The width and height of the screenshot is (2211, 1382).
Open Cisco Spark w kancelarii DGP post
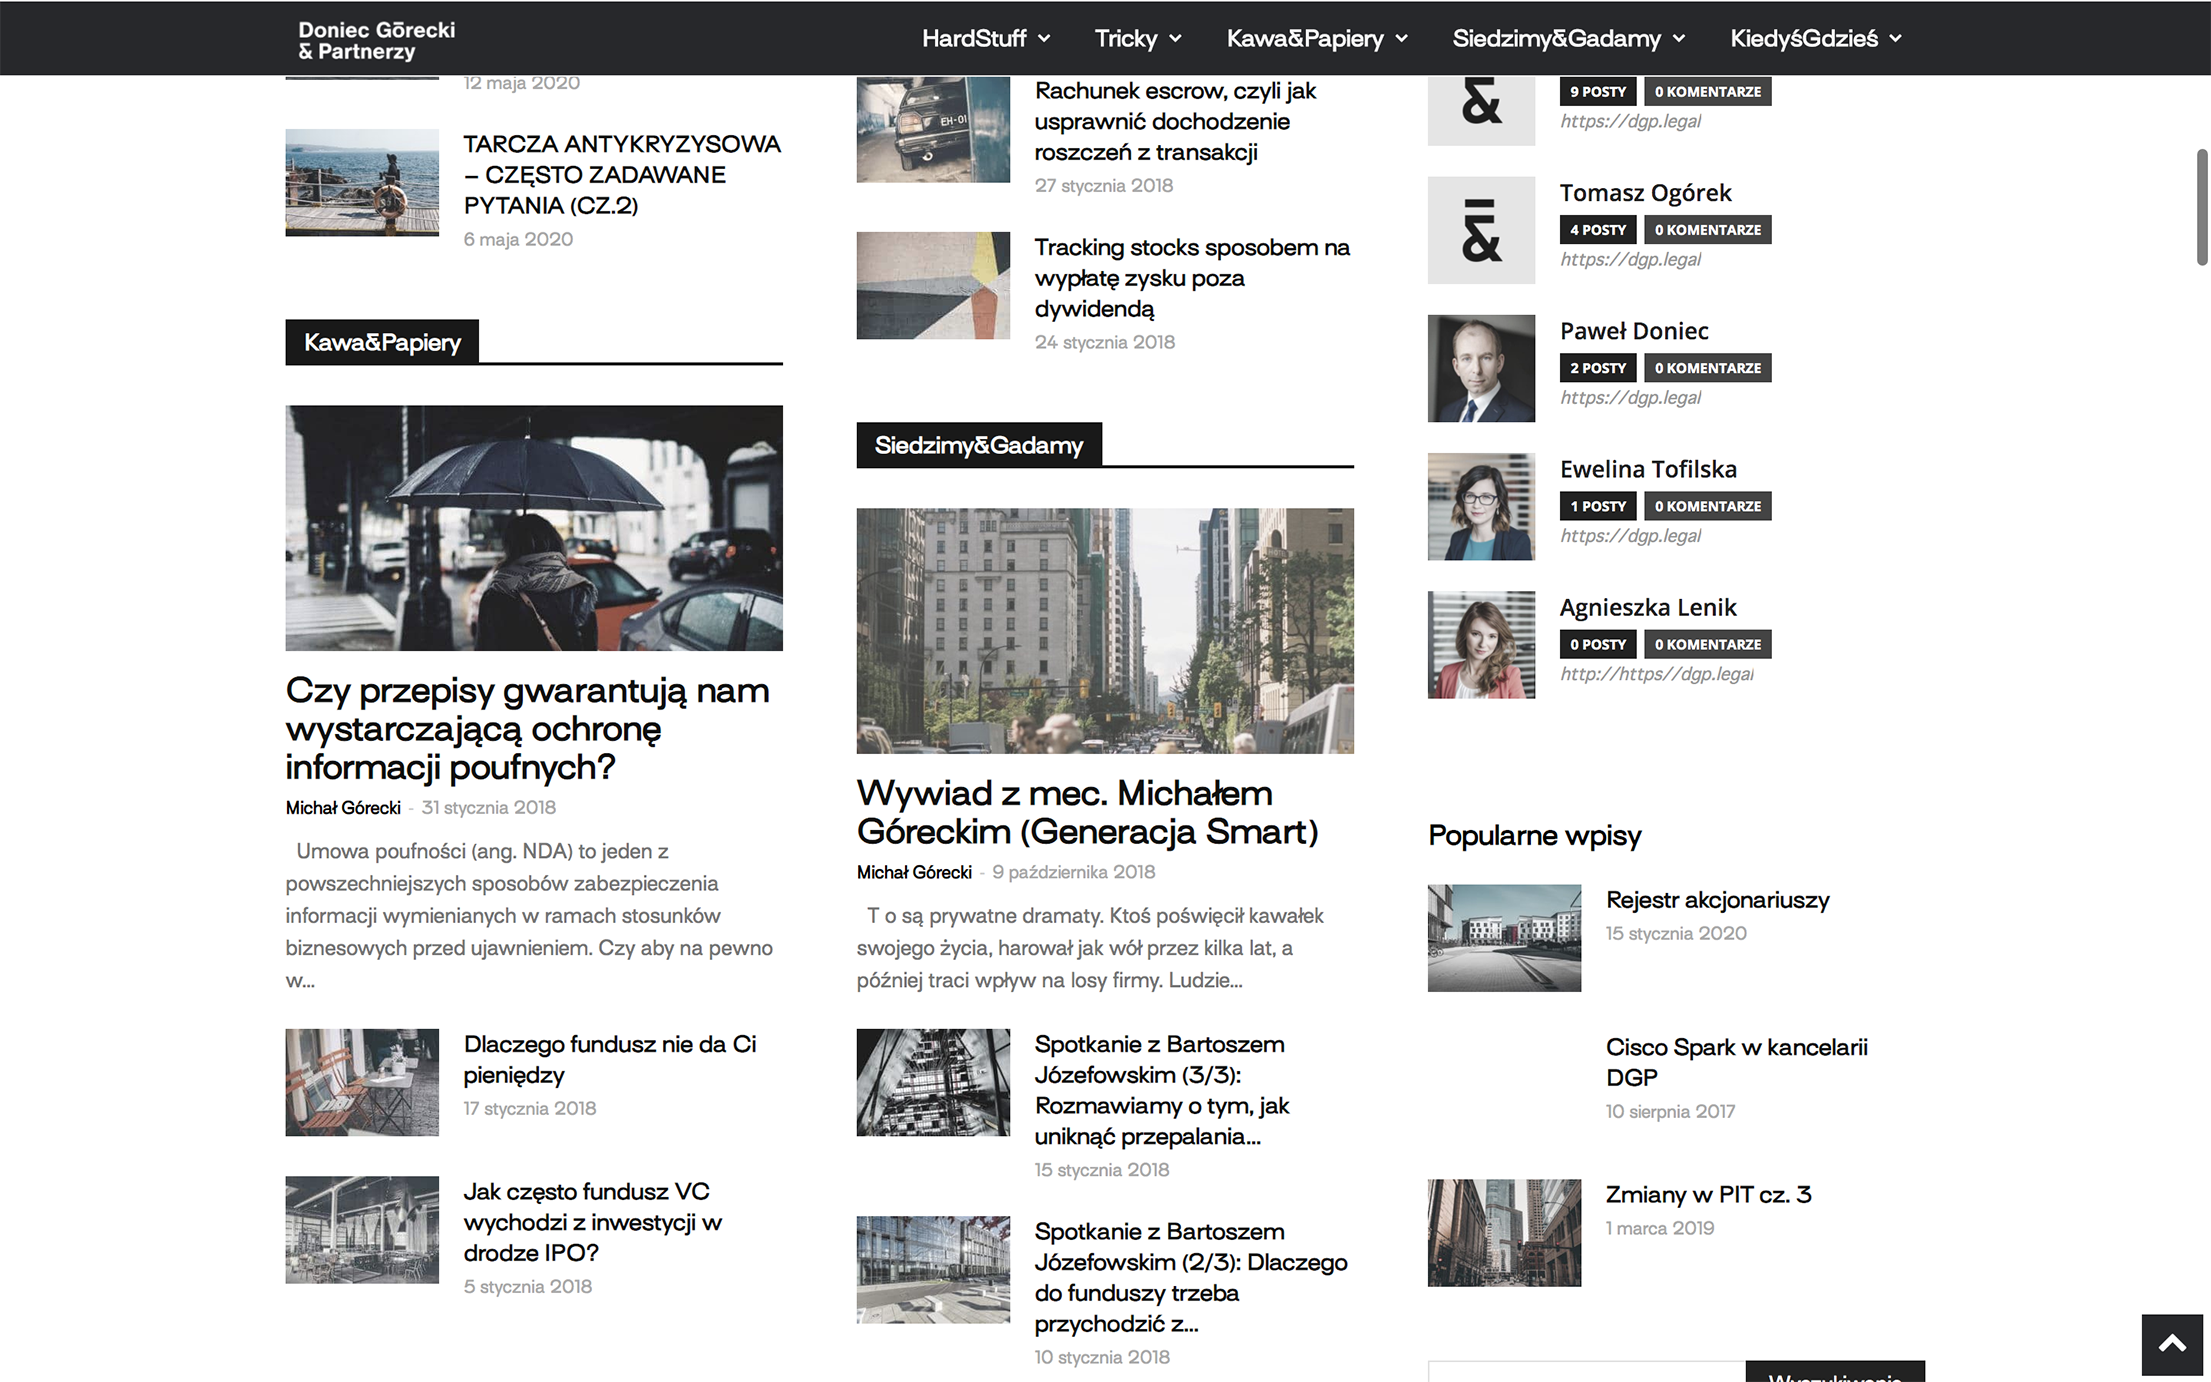pyautogui.click(x=1736, y=1062)
